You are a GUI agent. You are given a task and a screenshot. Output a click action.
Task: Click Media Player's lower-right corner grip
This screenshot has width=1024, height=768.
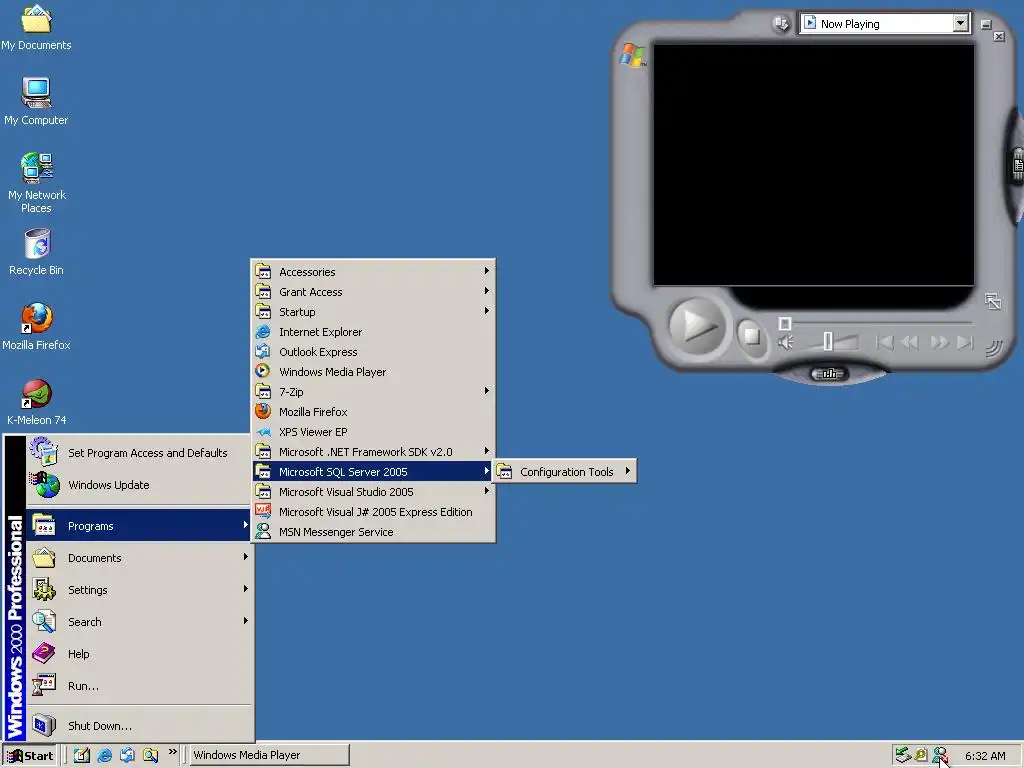click(x=993, y=348)
